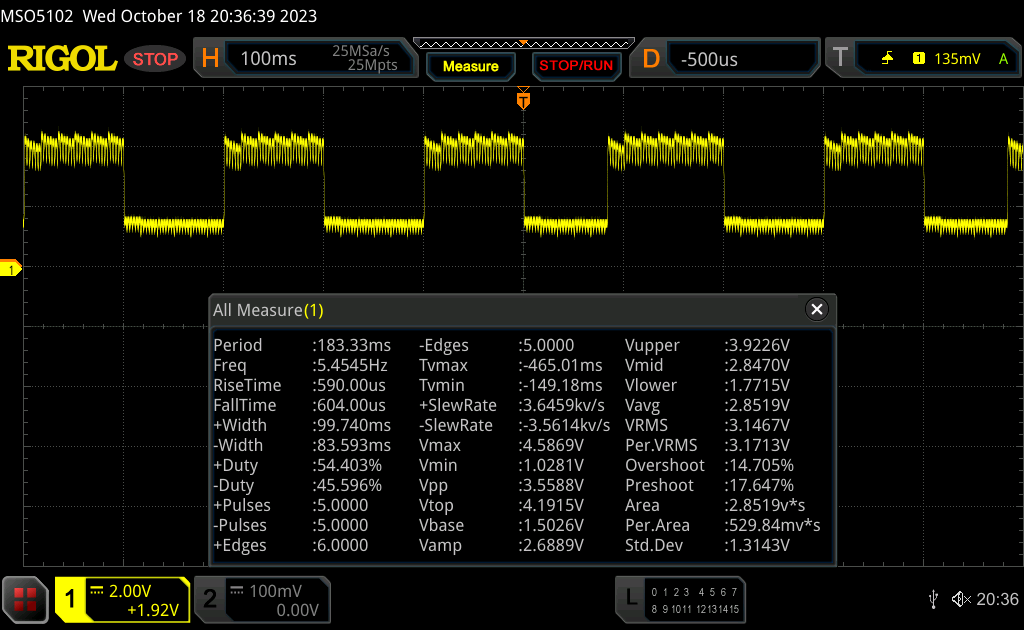Click the RIGOL logo

click(62, 59)
